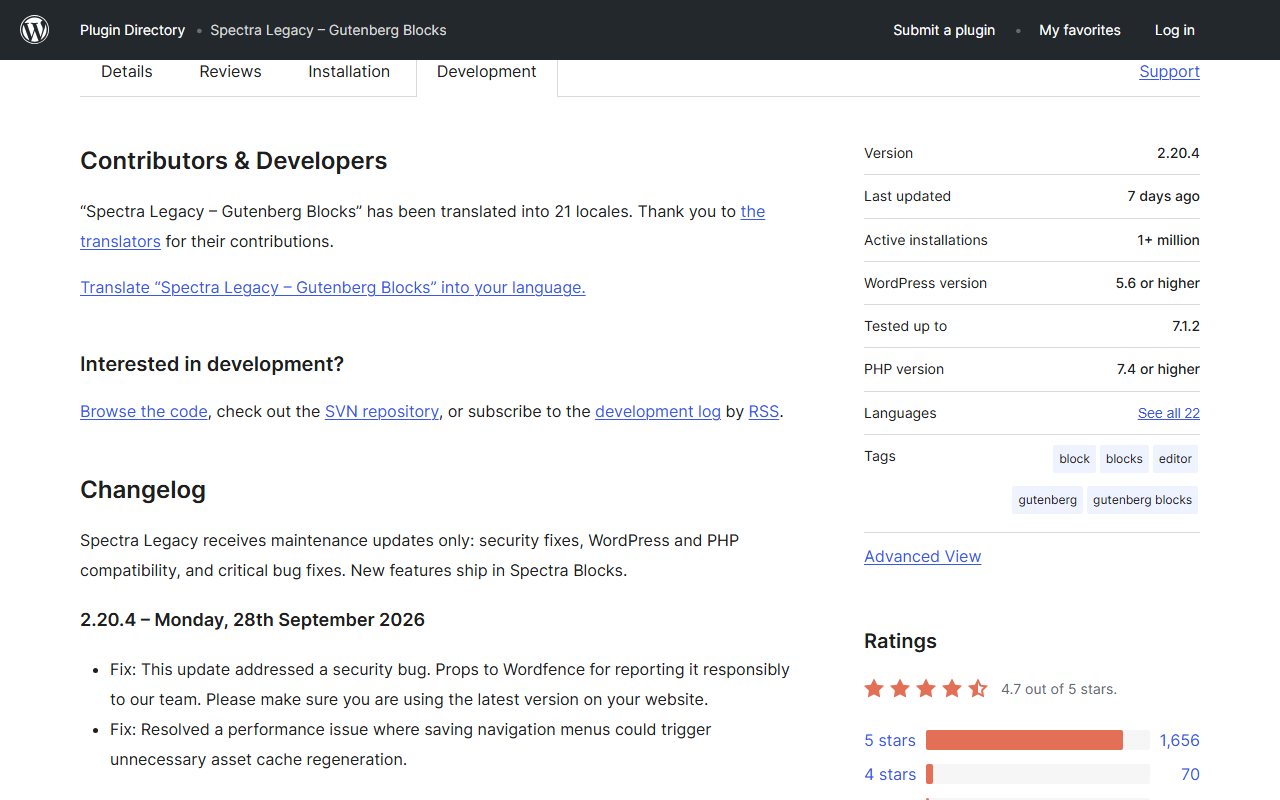This screenshot has height=800, width=1280.
Task: Click the first rating star icon
Action: [x=875, y=688]
